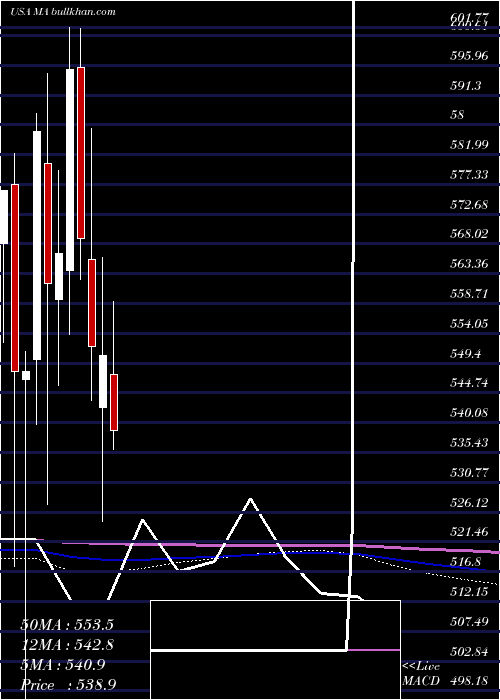
Task: Click the Price : 538.9 label
Action: (71, 685)
